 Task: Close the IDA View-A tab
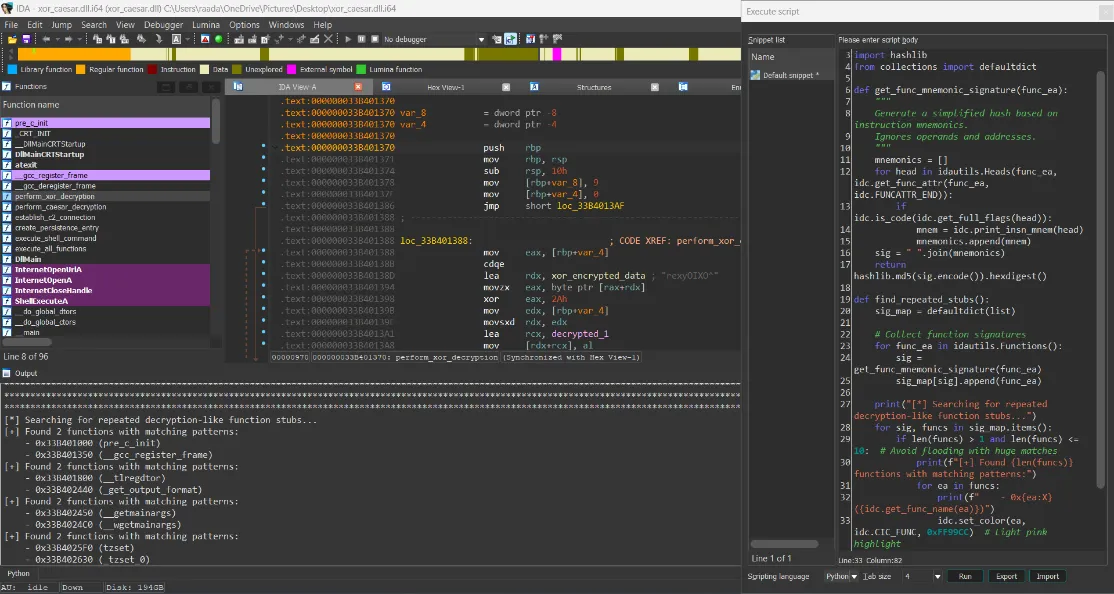click(358, 87)
